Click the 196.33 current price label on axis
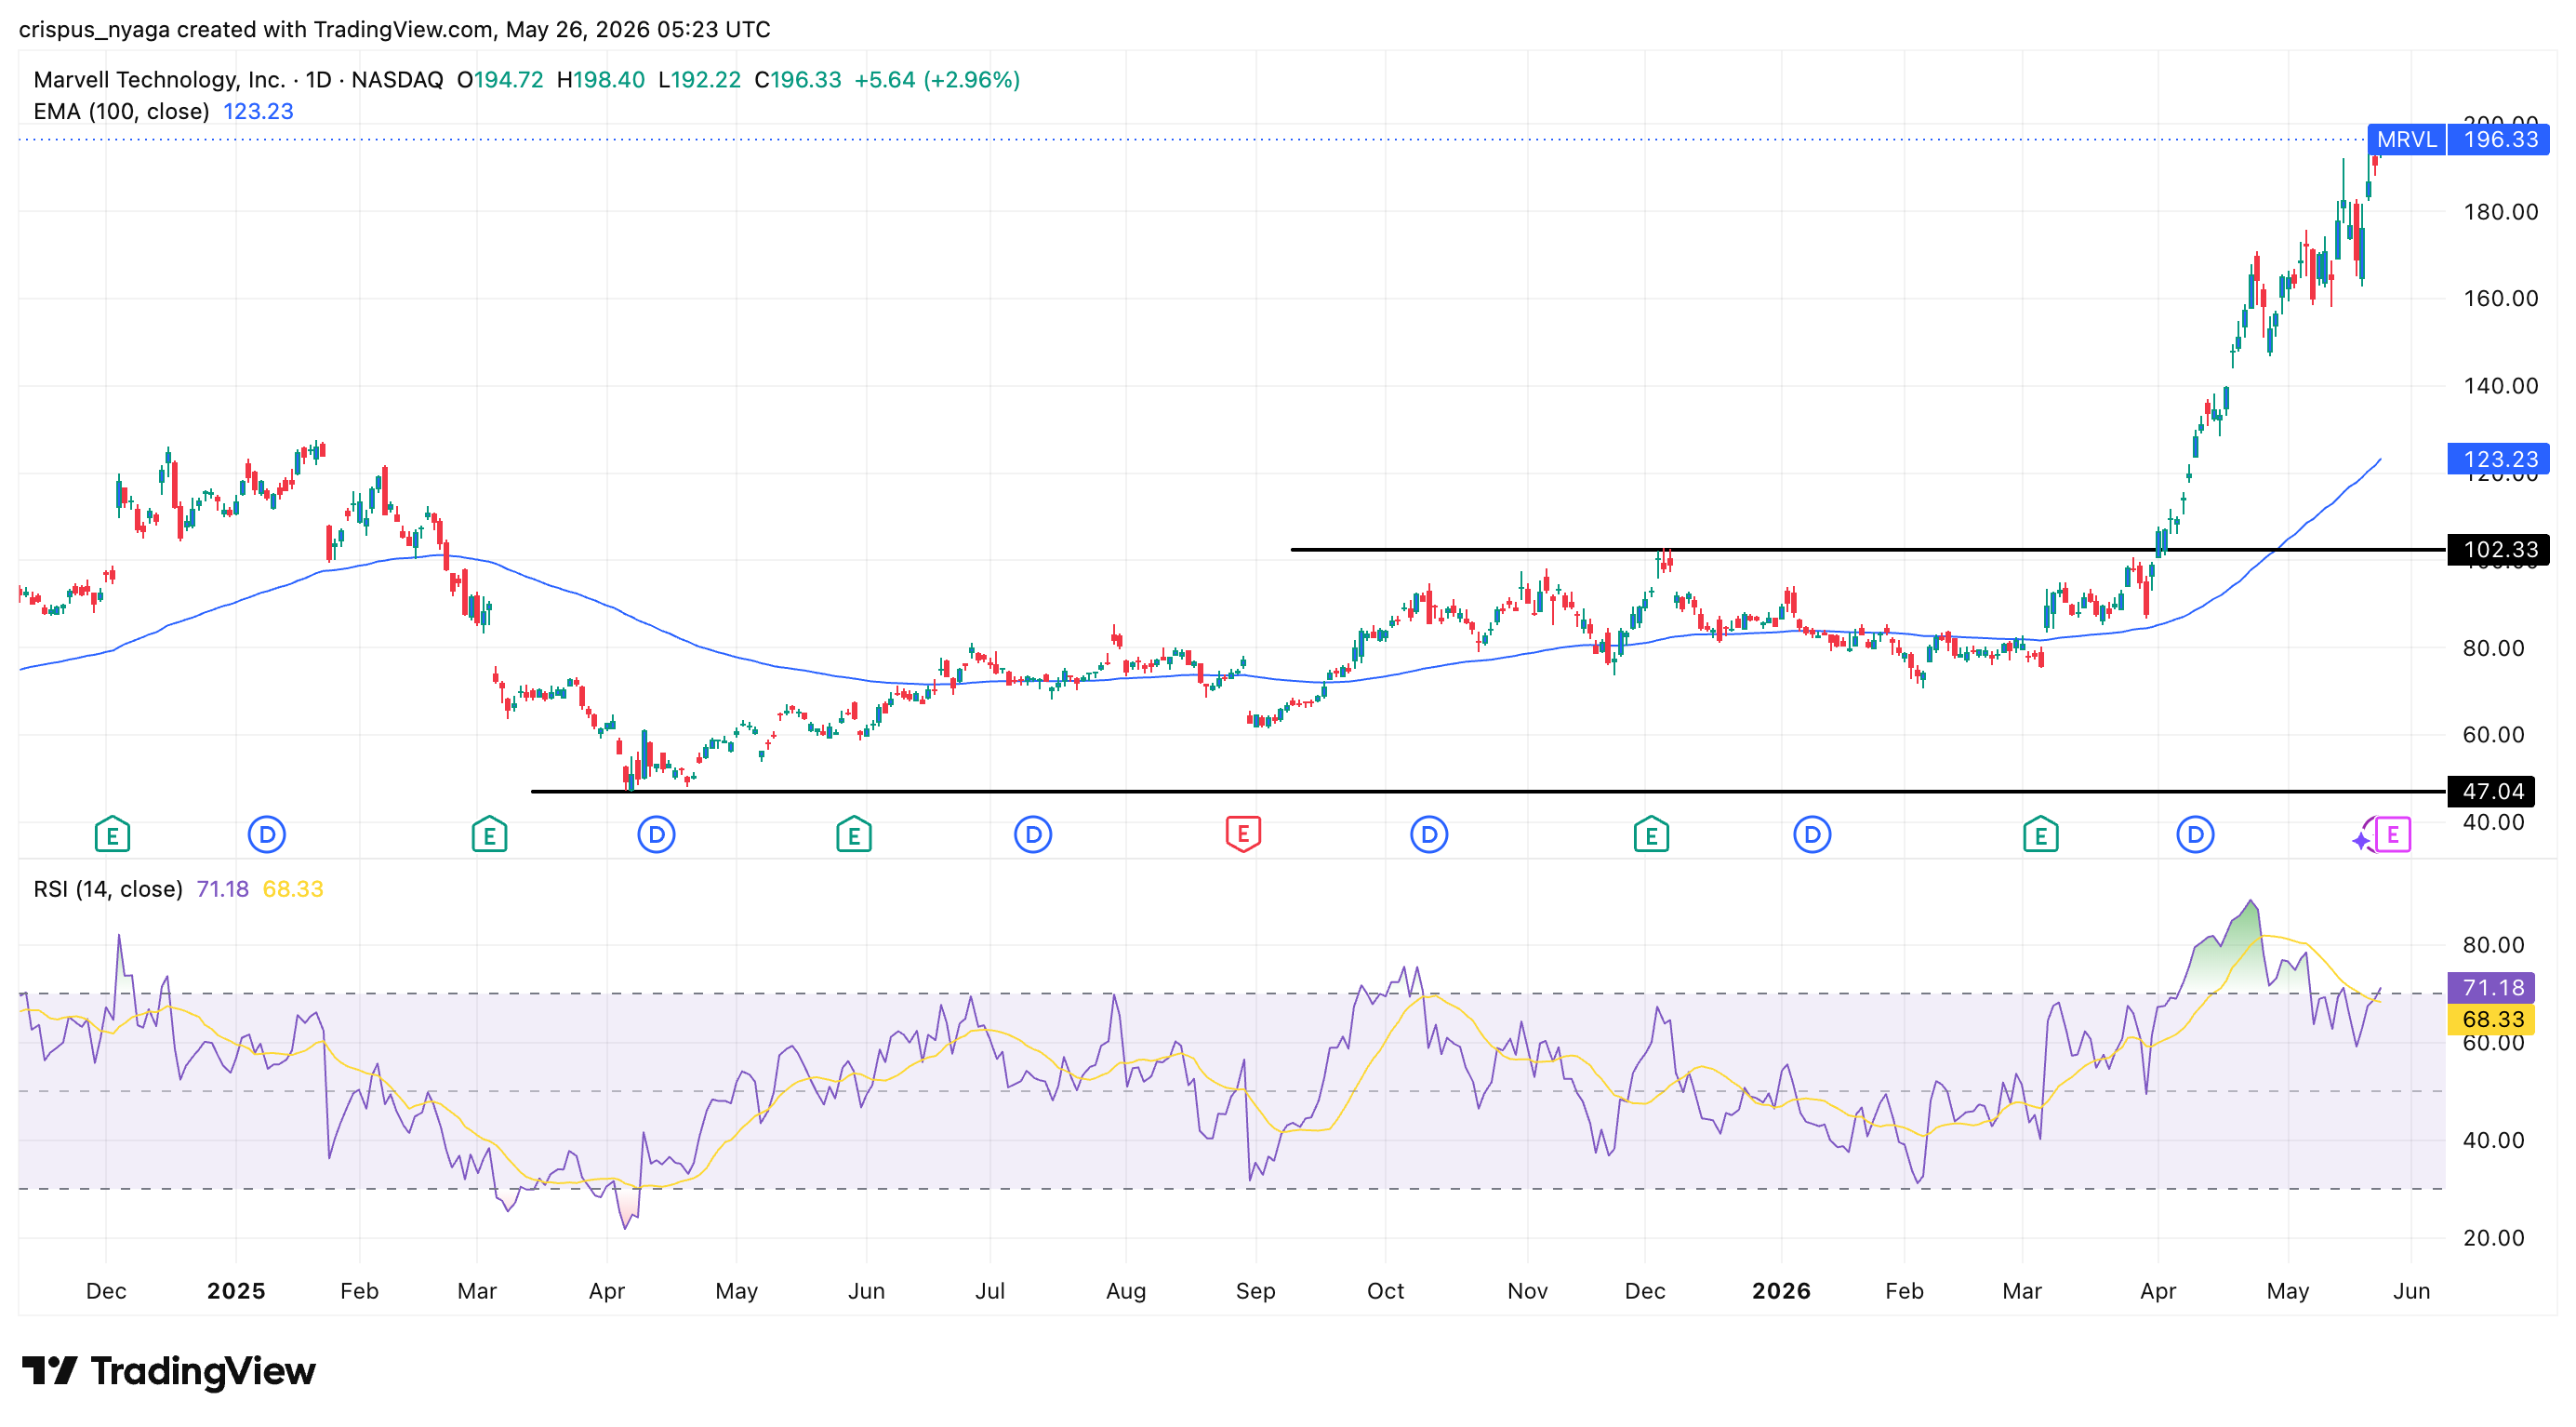The image size is (2576, 1427). [x=2499, y=139]
